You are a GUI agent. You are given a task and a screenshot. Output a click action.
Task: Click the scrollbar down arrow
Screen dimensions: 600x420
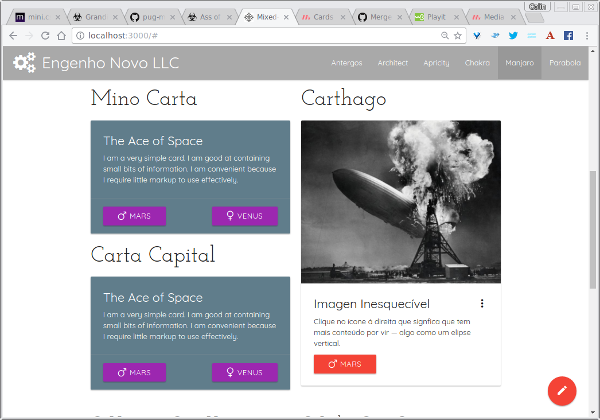pos(593,412)
